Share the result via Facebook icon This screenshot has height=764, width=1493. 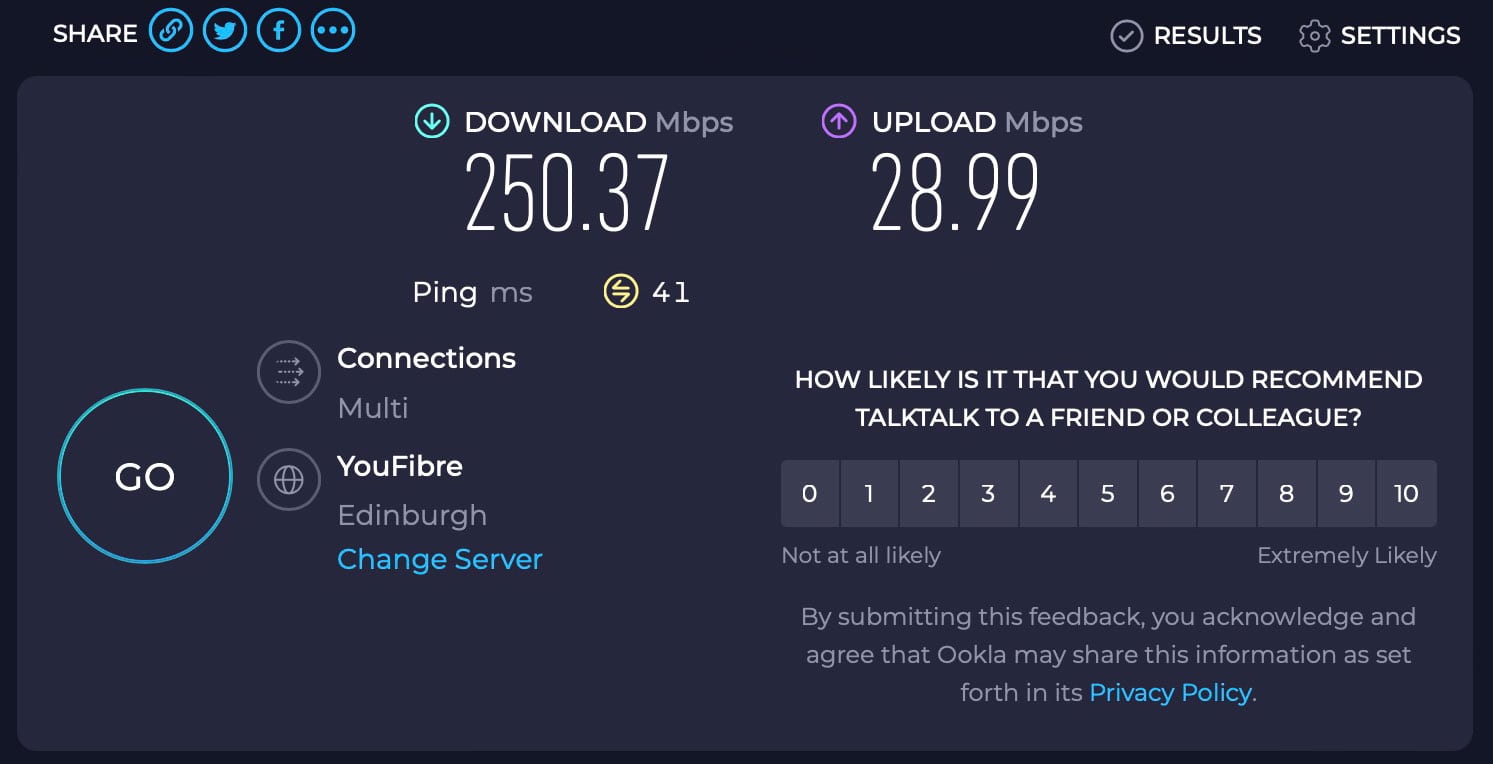tap(279, 30)
